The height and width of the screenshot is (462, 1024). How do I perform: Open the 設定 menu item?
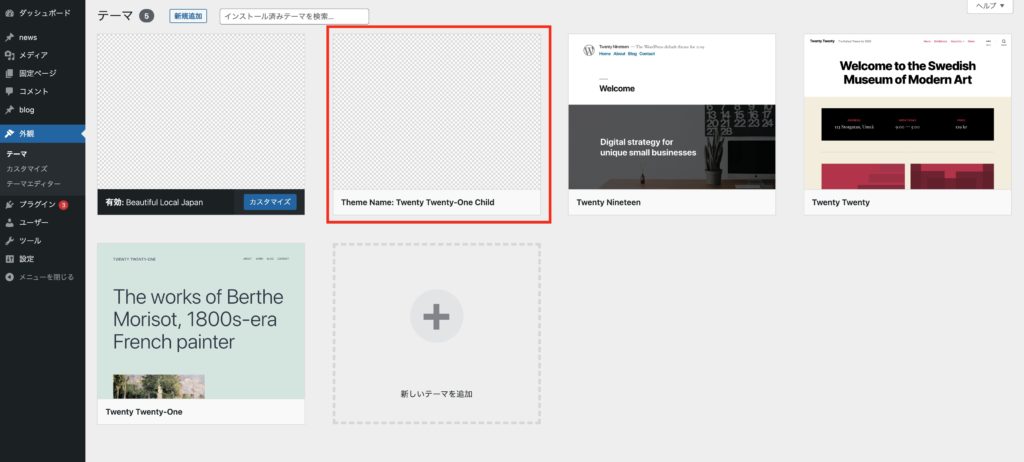click(x=42, y=259)
